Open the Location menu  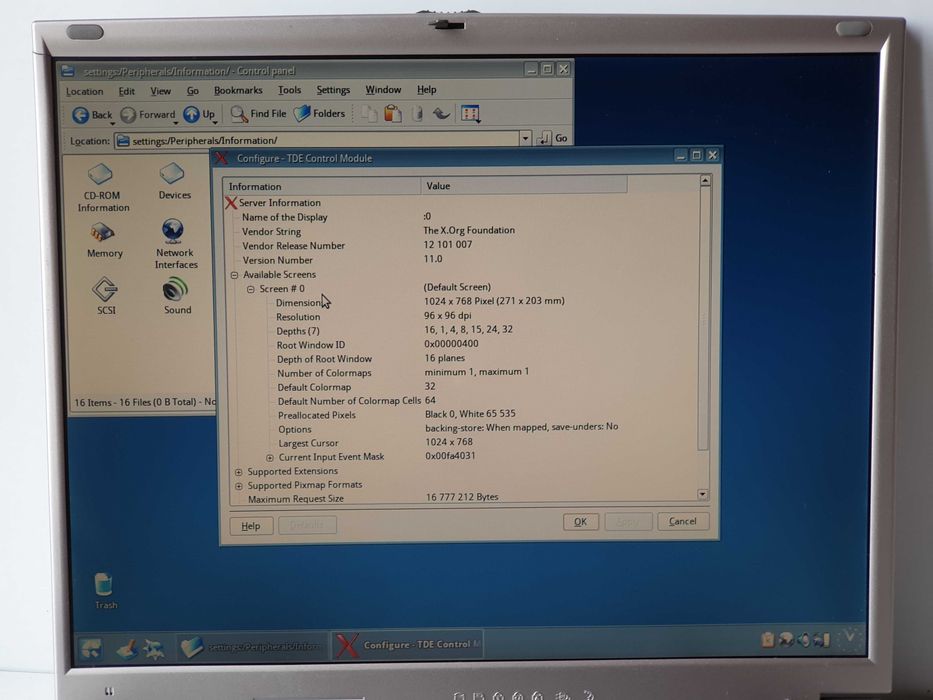pyautogui.click(x=84, y=92)
